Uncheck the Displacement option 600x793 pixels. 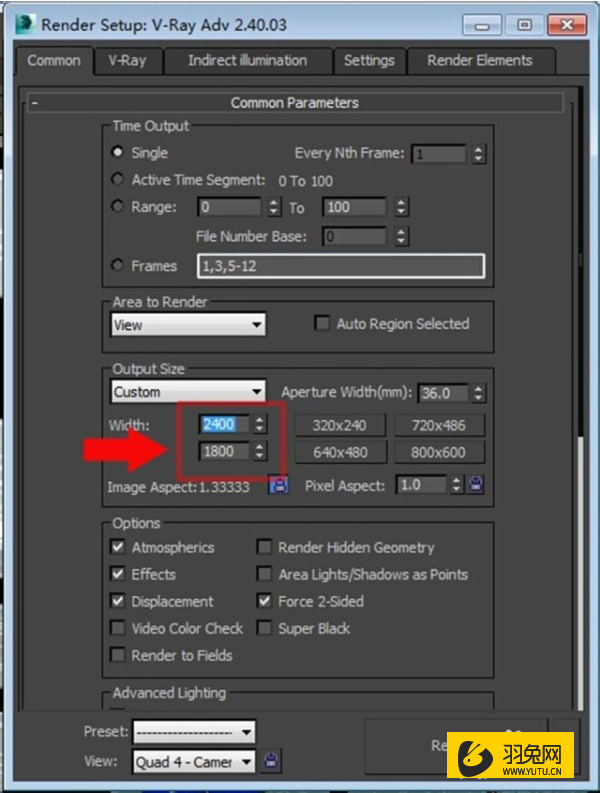tap(118, 601)
